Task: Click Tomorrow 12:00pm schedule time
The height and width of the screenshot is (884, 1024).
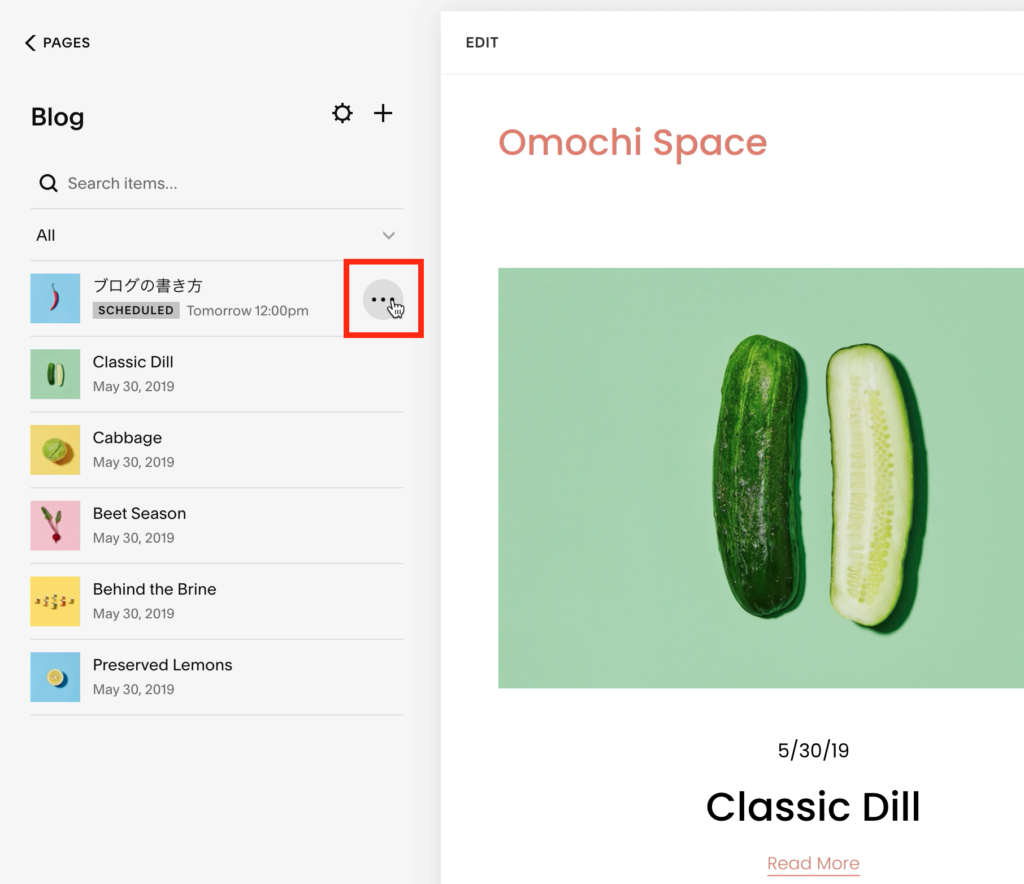Action: coord(248,311)
